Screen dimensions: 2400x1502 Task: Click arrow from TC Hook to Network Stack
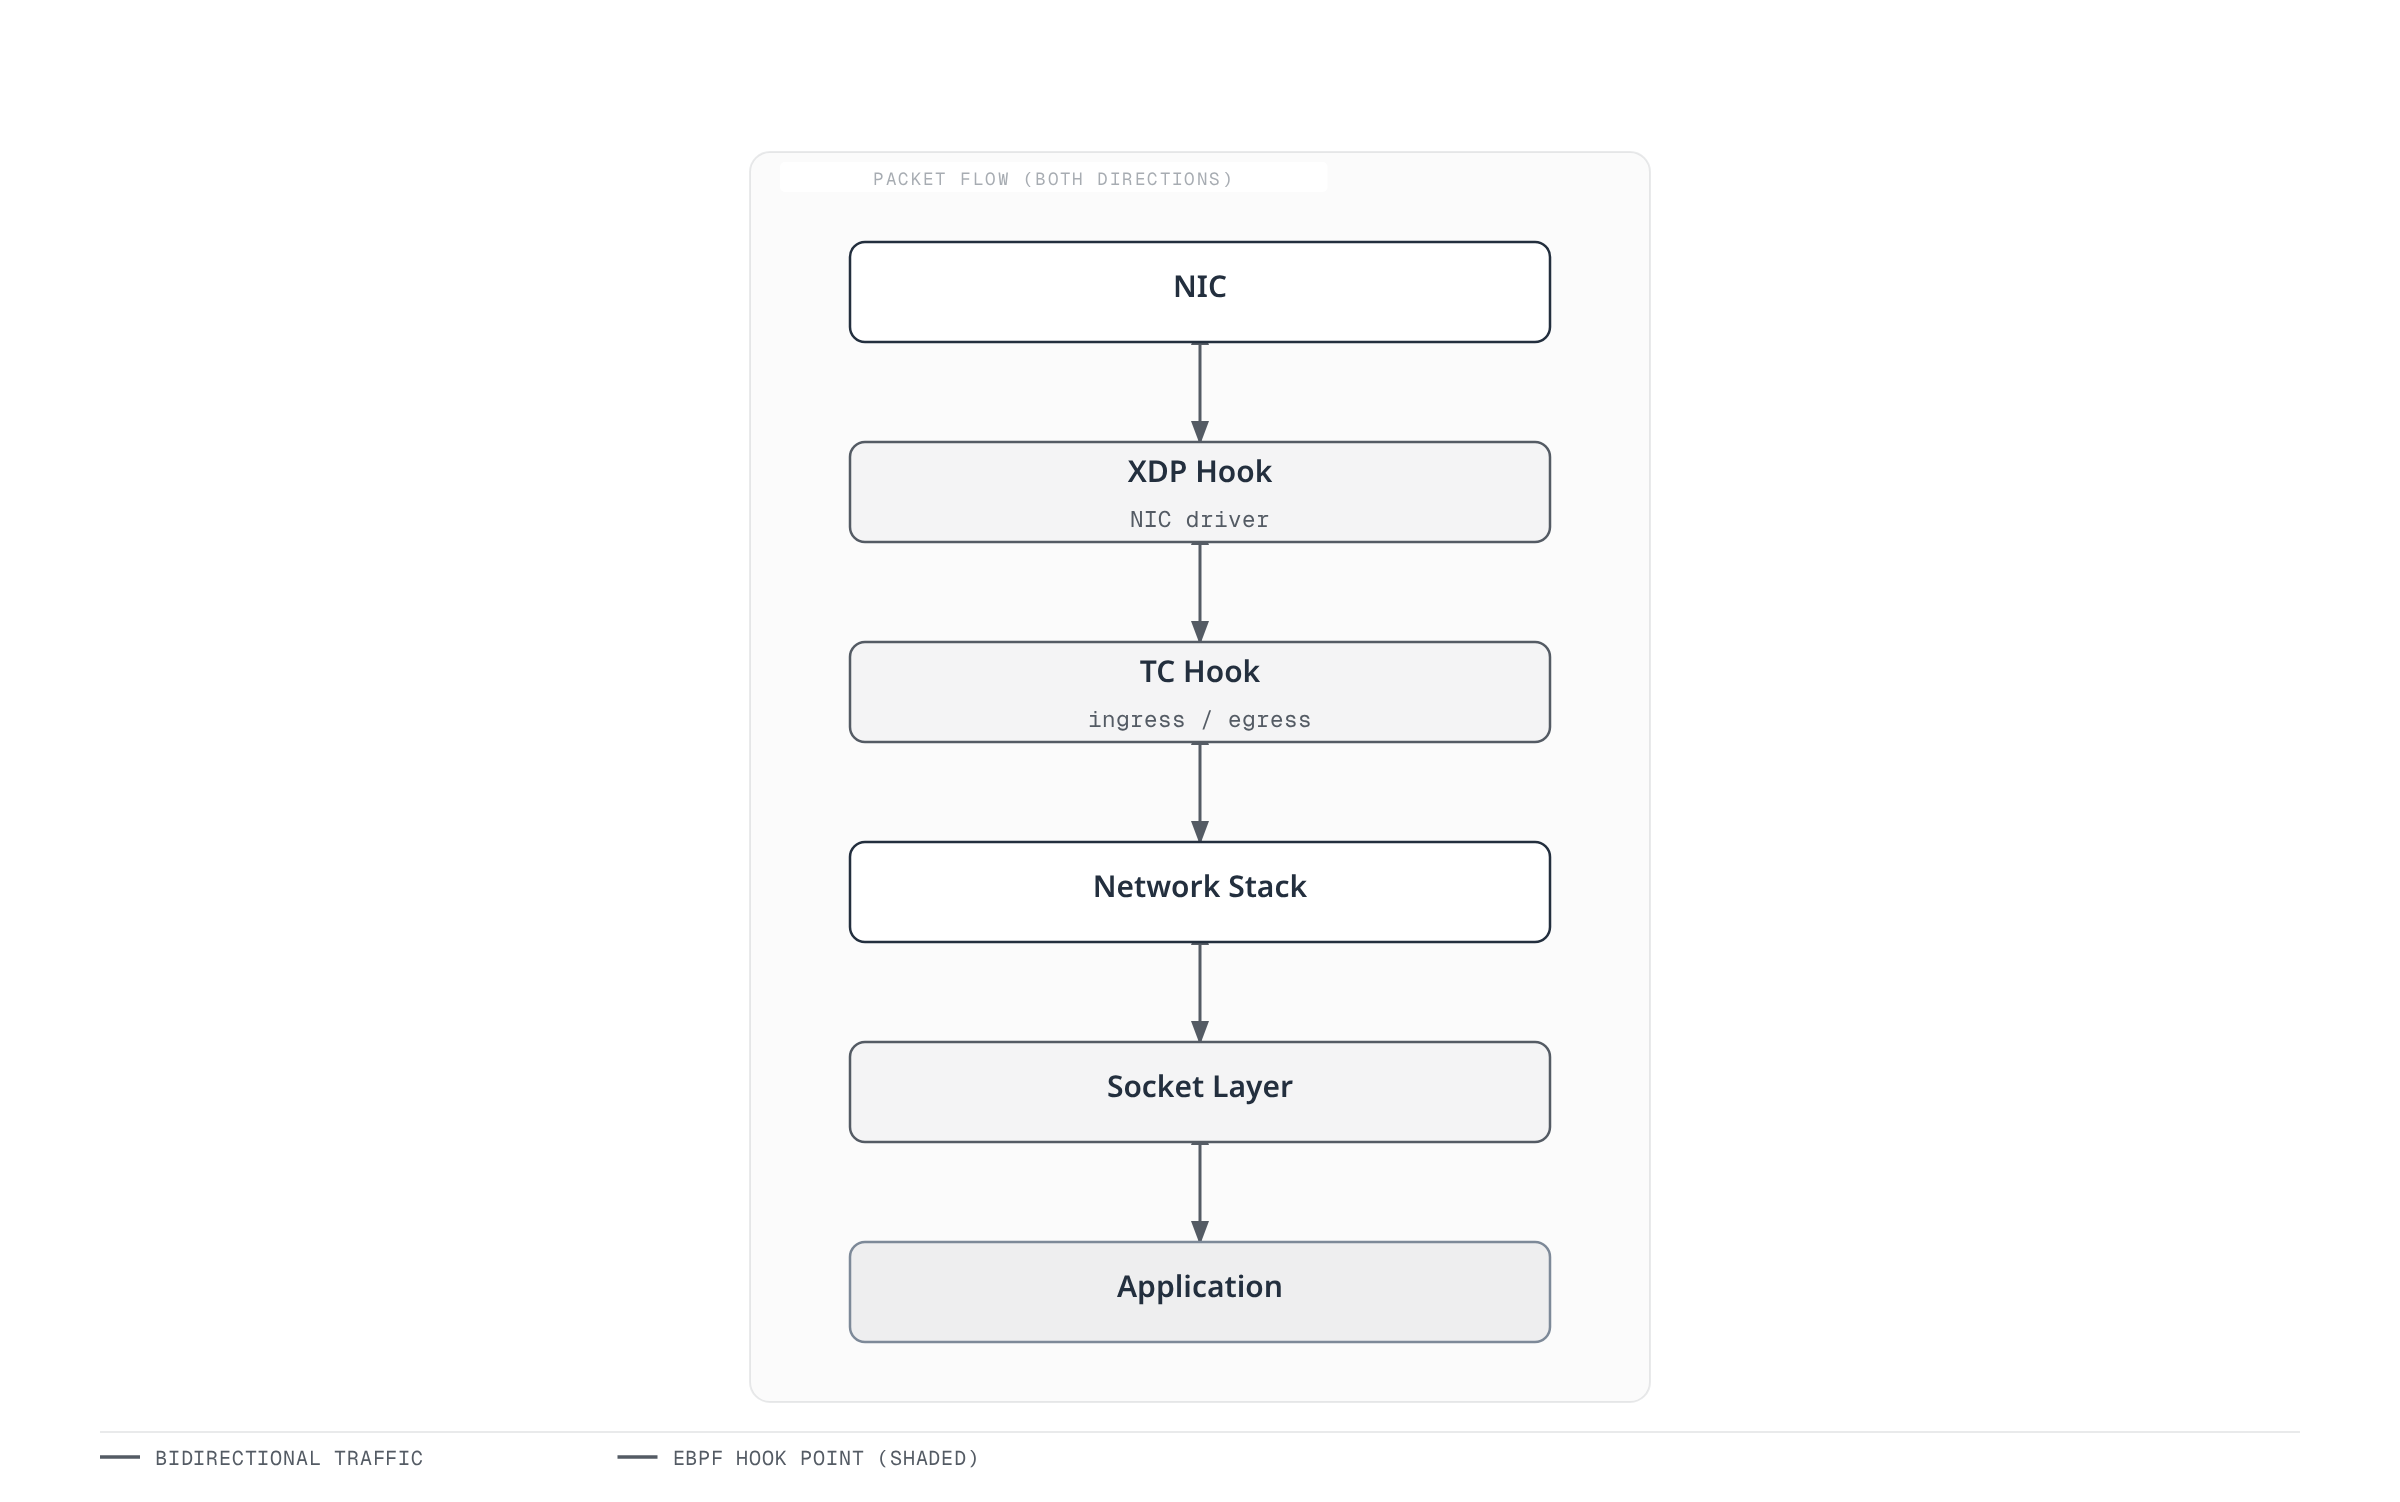coord(1200,792)
